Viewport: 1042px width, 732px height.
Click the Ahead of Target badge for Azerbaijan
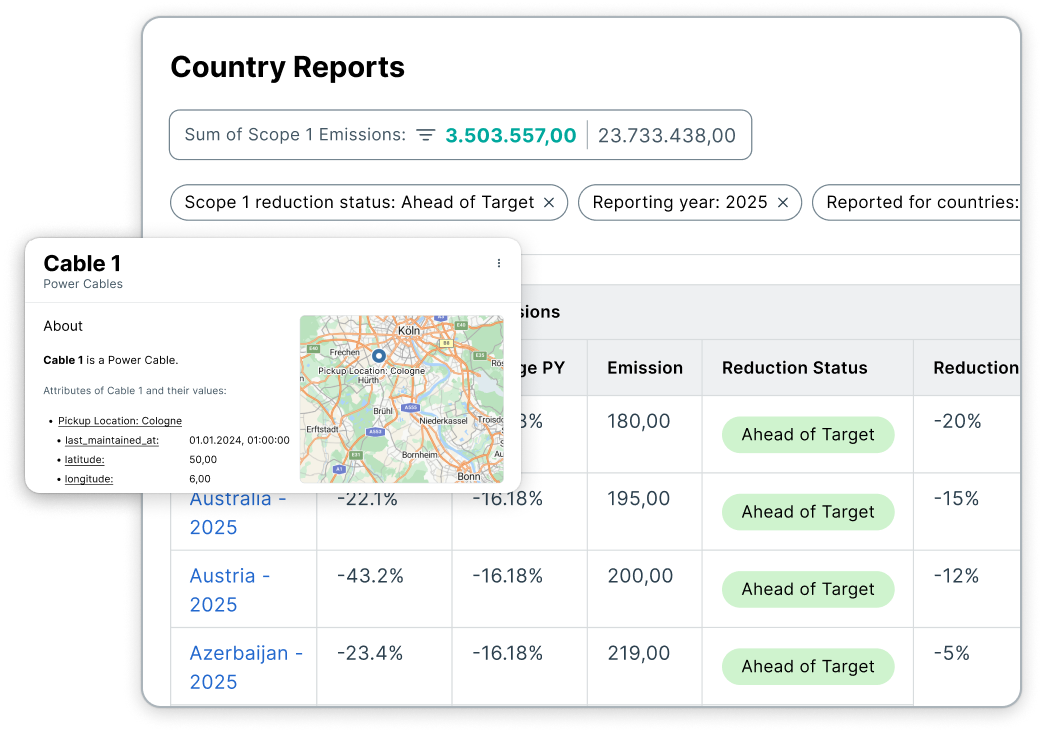[808, 666]
